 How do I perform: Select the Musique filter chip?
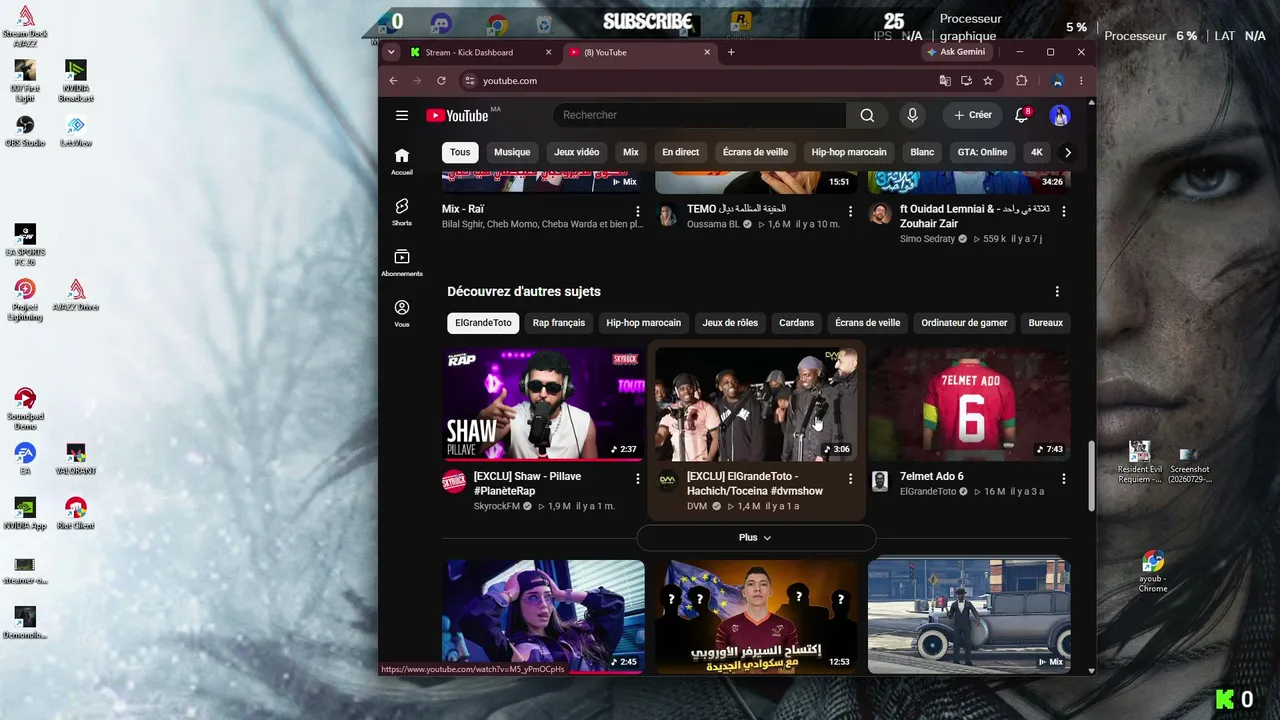(x=512, y=152)
